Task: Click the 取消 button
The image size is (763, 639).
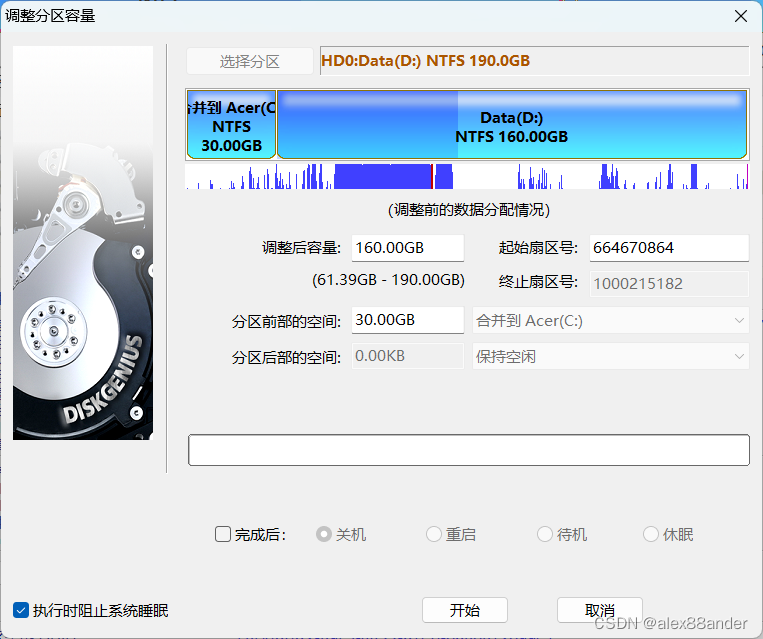Action: pos(600,610)
